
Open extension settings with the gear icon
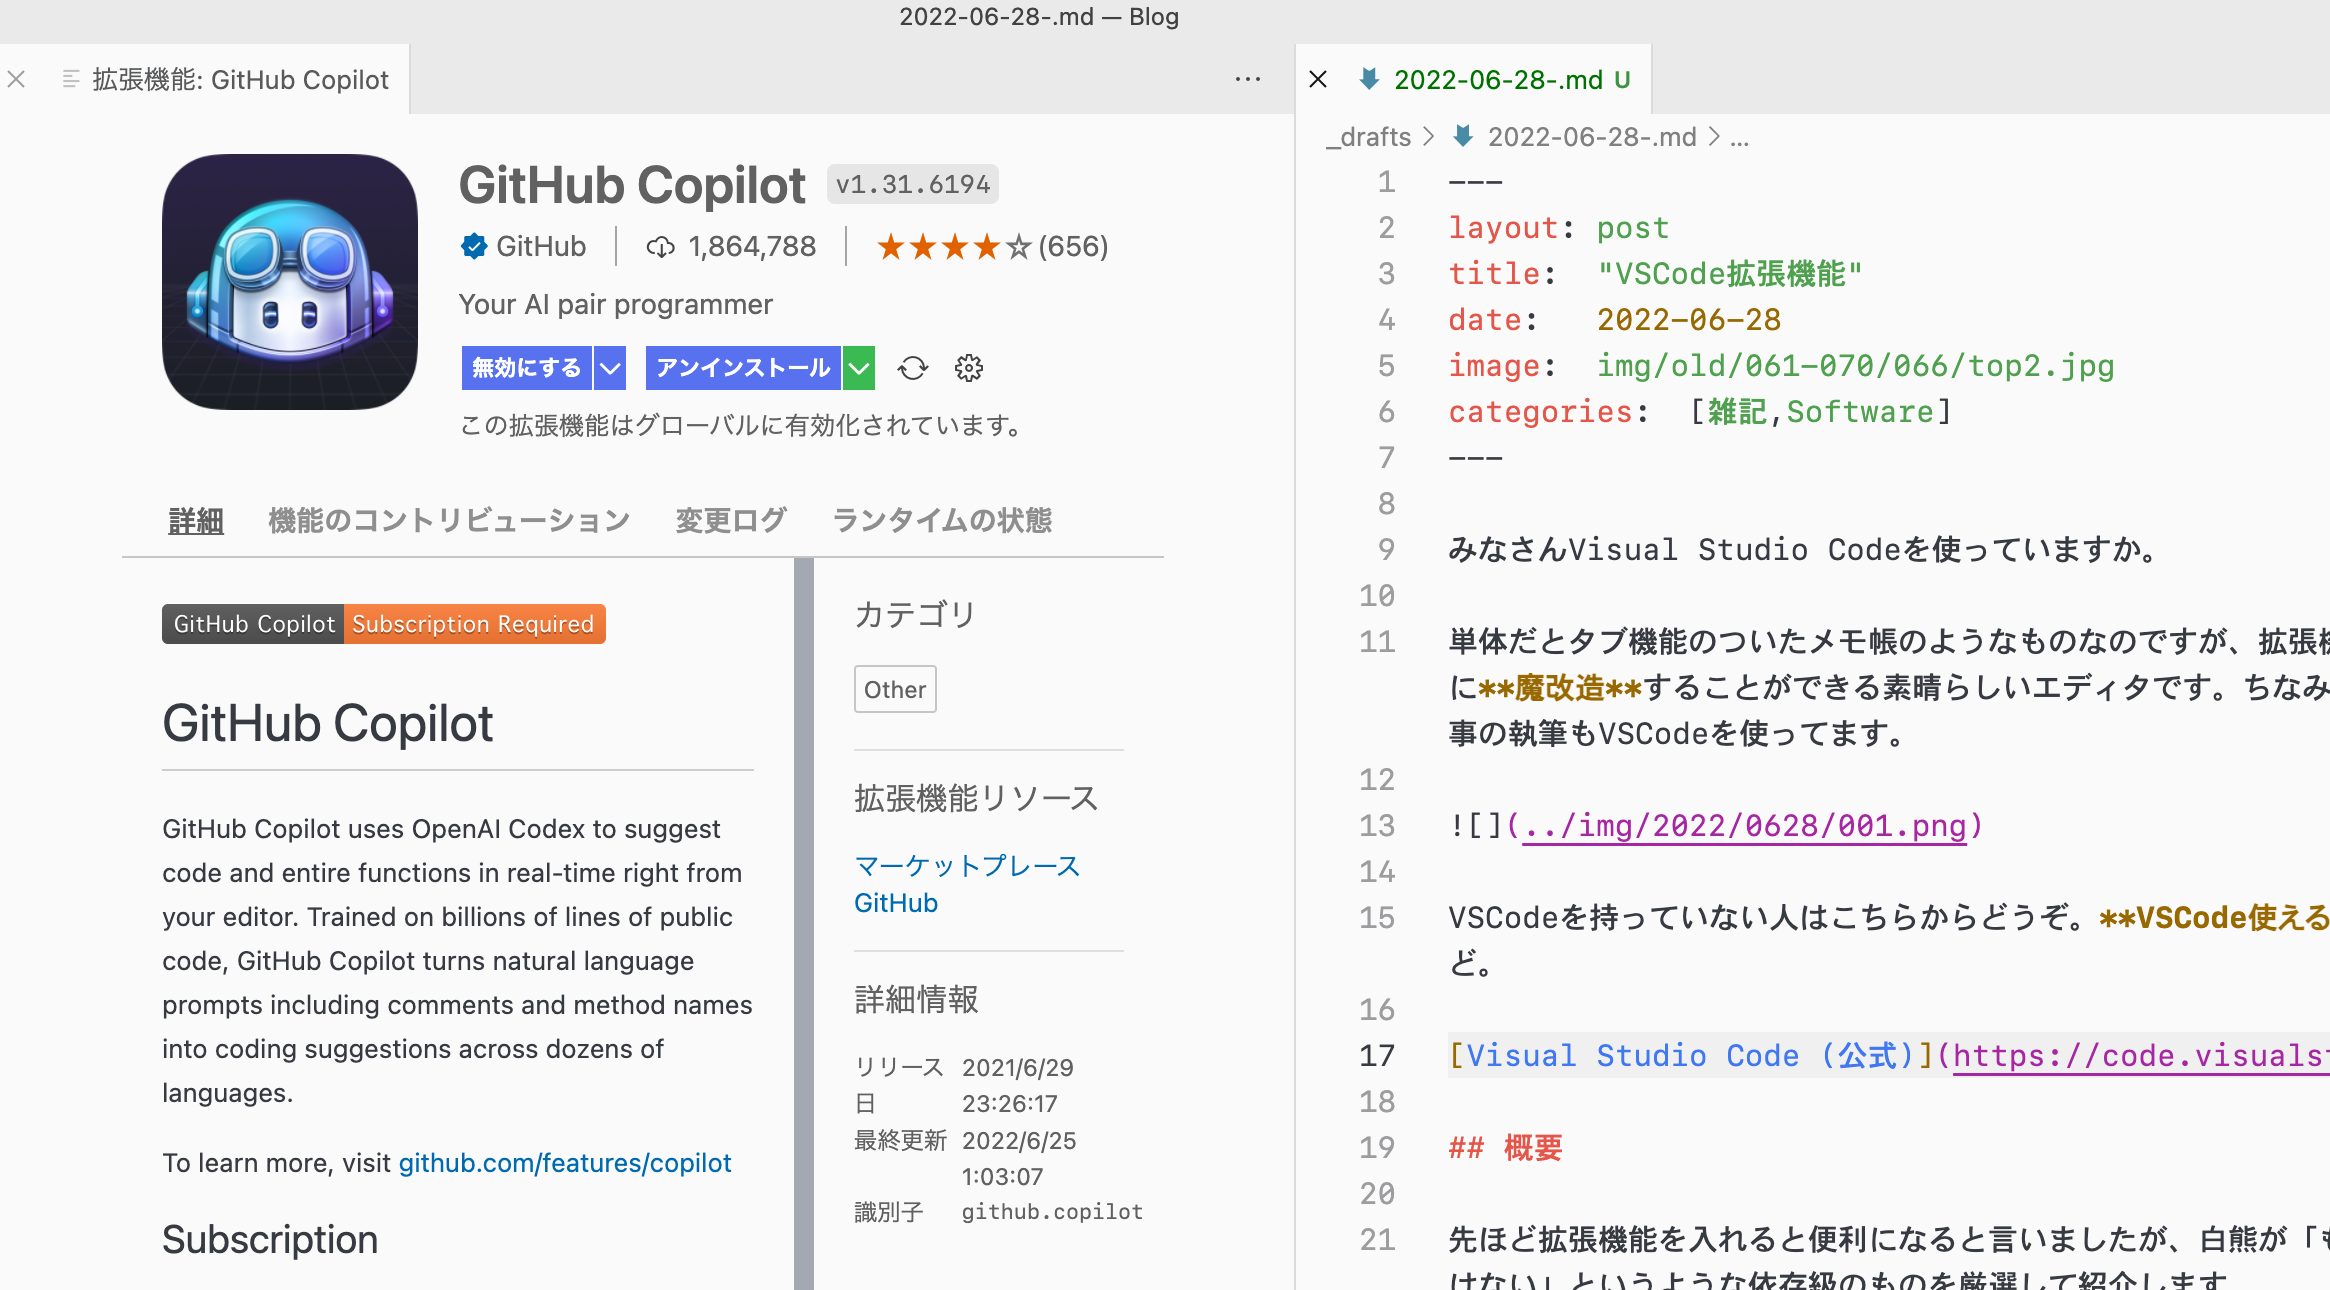pyautogui.click(x=968, y=368)
